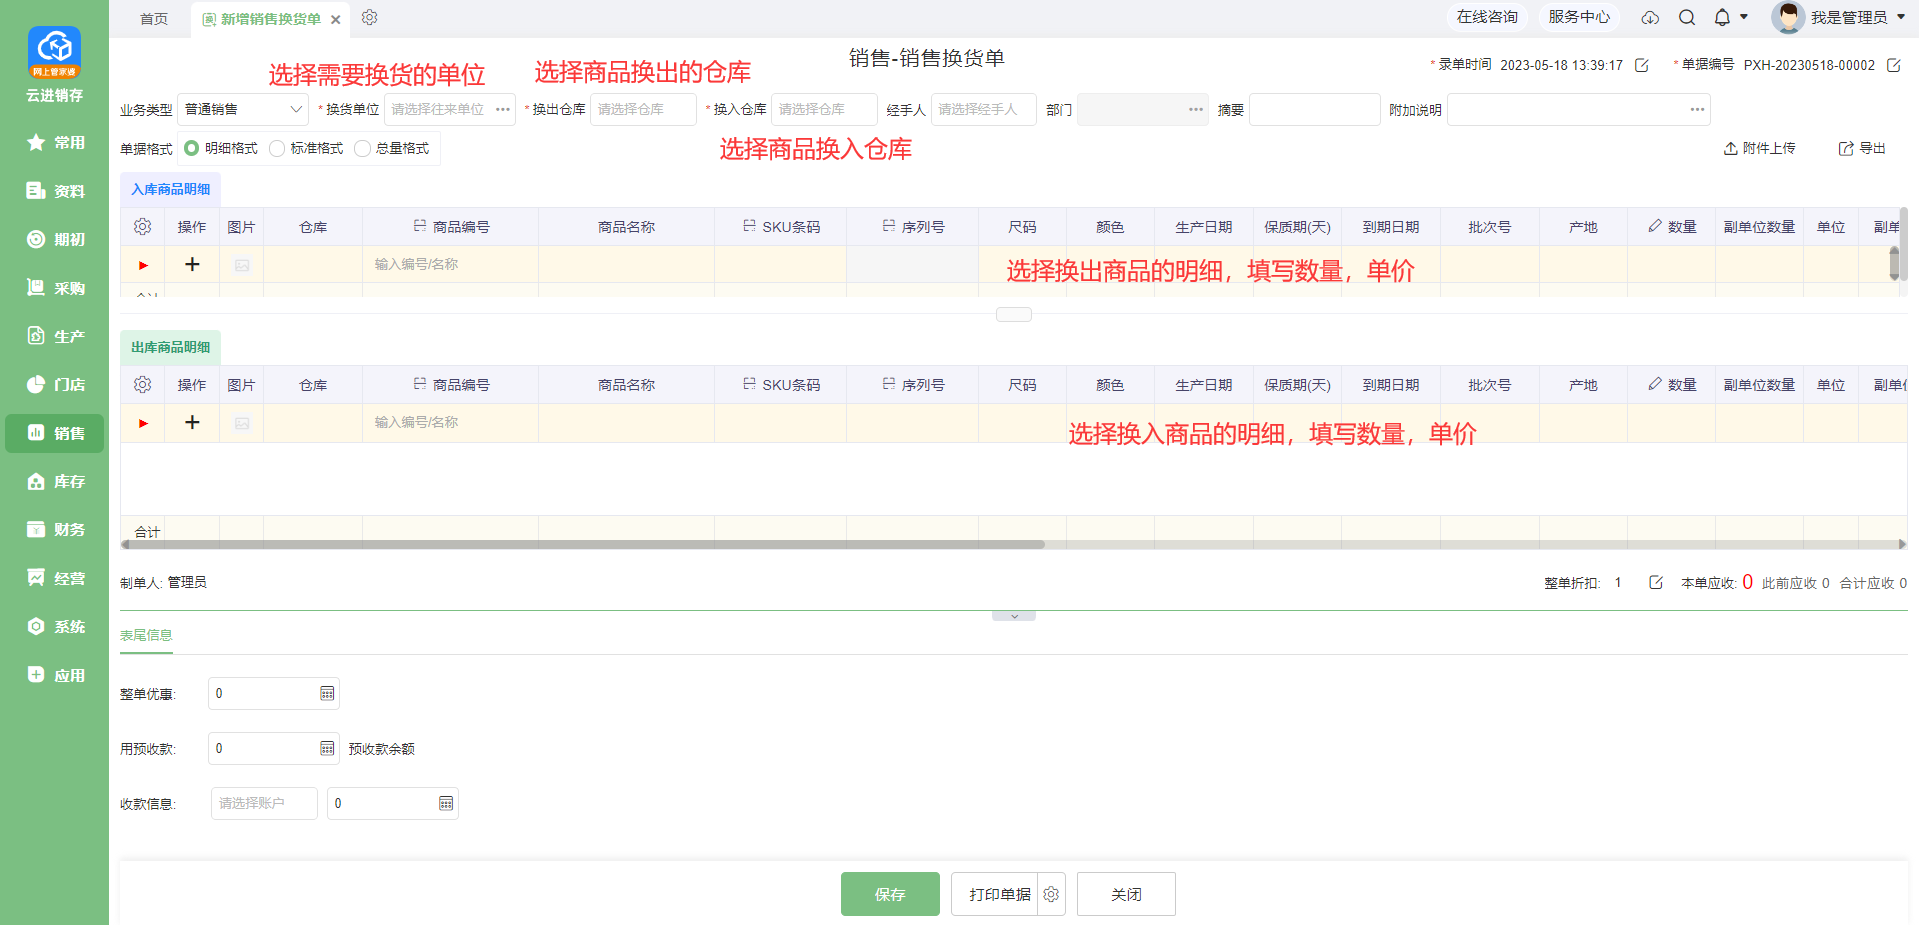This screenshot has height=925, width=1919.
Task: Click the 导出 export button
Action: [1862, 148]
